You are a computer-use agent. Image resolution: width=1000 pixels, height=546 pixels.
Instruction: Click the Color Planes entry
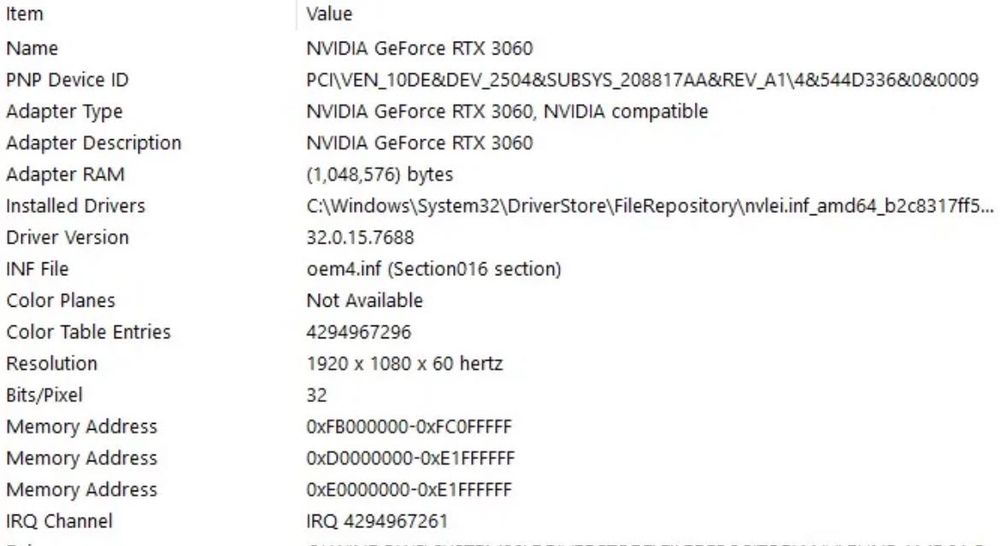(60, 301)
